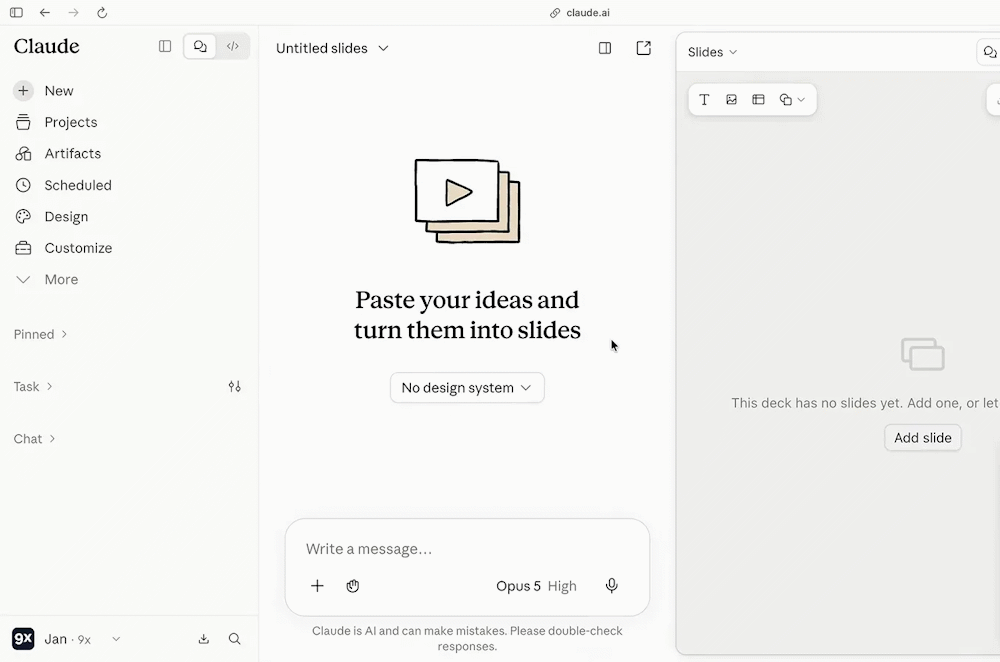Open the Task filter settings icon
1000x662 pixels.
235,386
